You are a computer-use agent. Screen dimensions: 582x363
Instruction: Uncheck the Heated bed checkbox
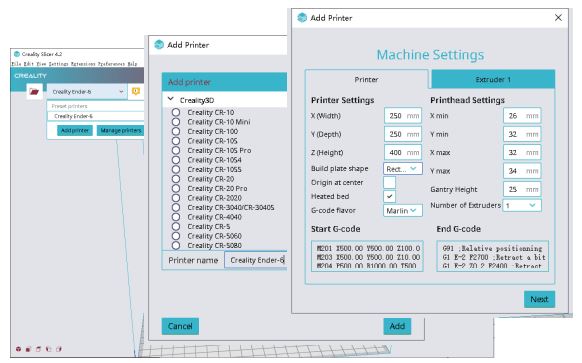click(389, 196)
